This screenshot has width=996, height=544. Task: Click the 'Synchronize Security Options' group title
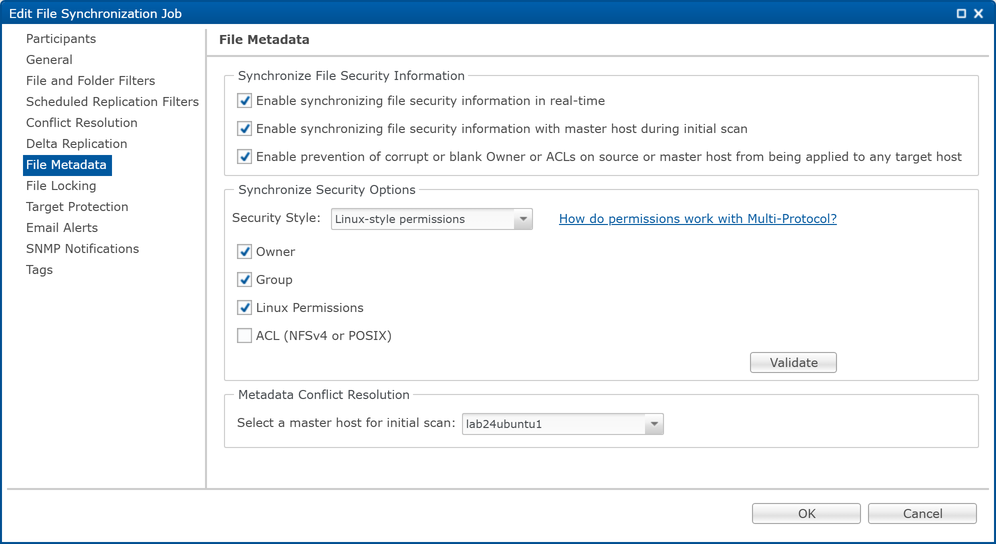click(326, 189)
